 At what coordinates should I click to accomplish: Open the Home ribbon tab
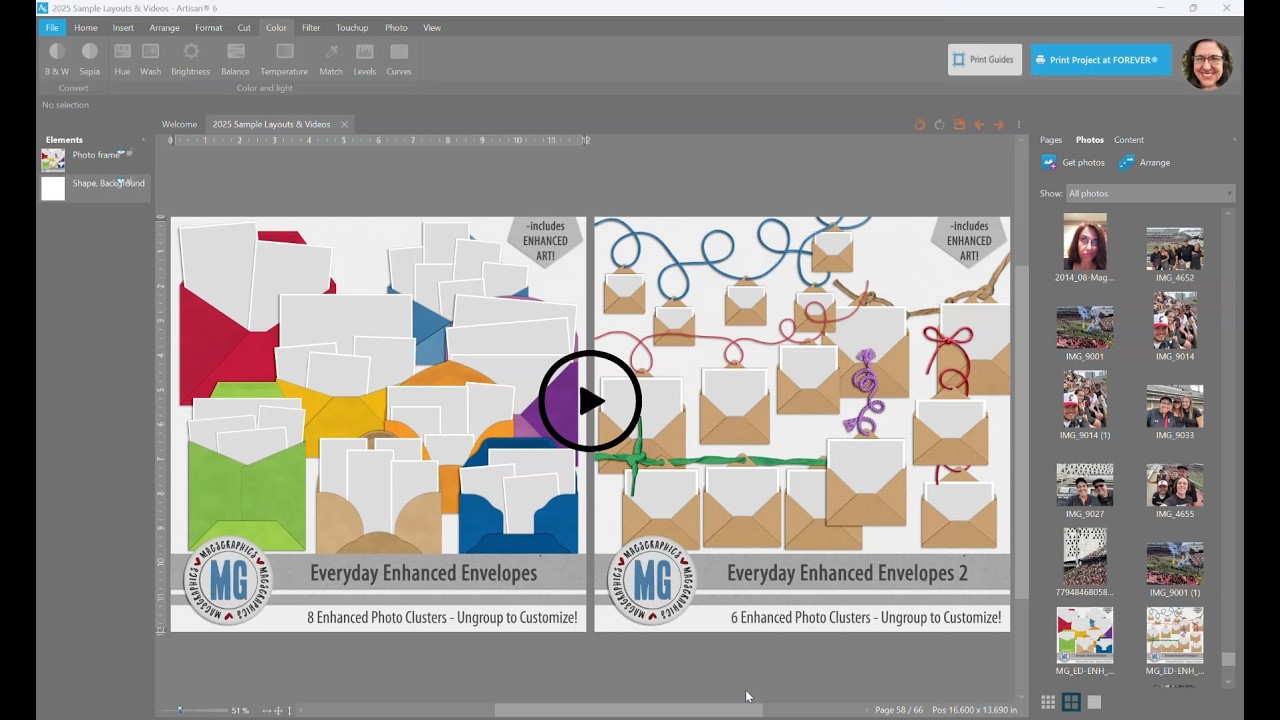pos(86,28)
